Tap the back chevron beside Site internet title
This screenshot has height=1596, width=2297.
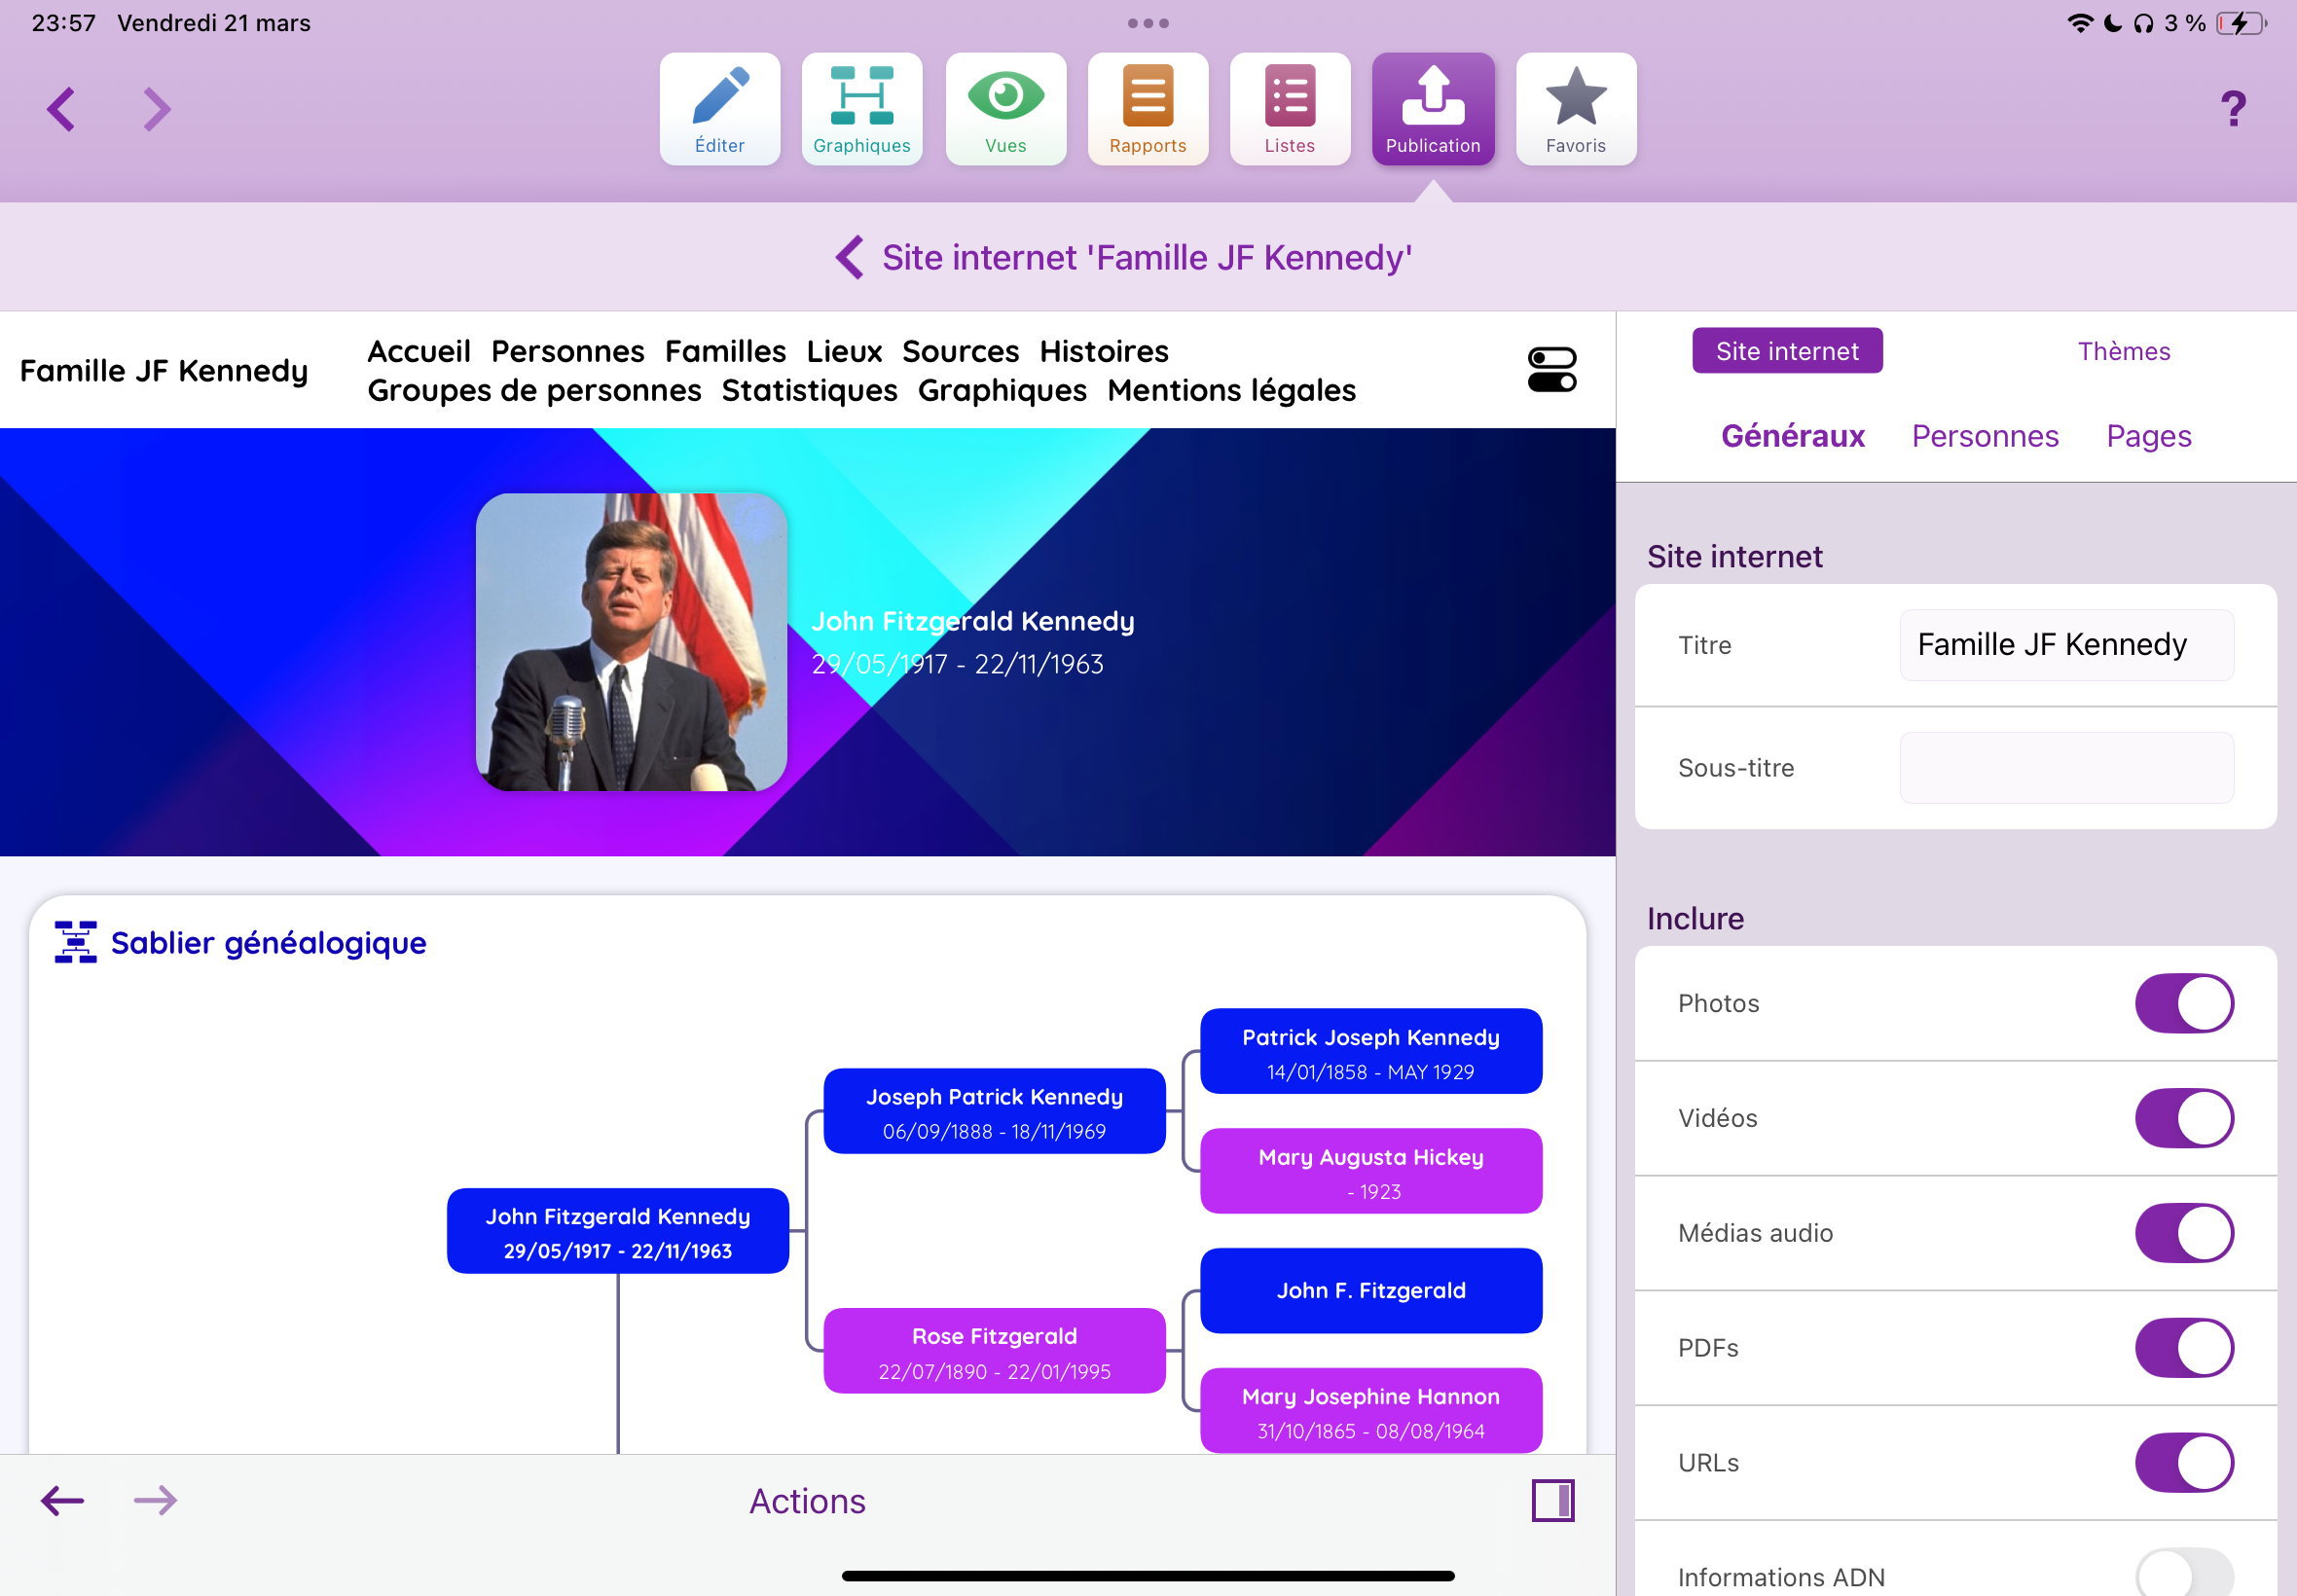pos(849,257)
